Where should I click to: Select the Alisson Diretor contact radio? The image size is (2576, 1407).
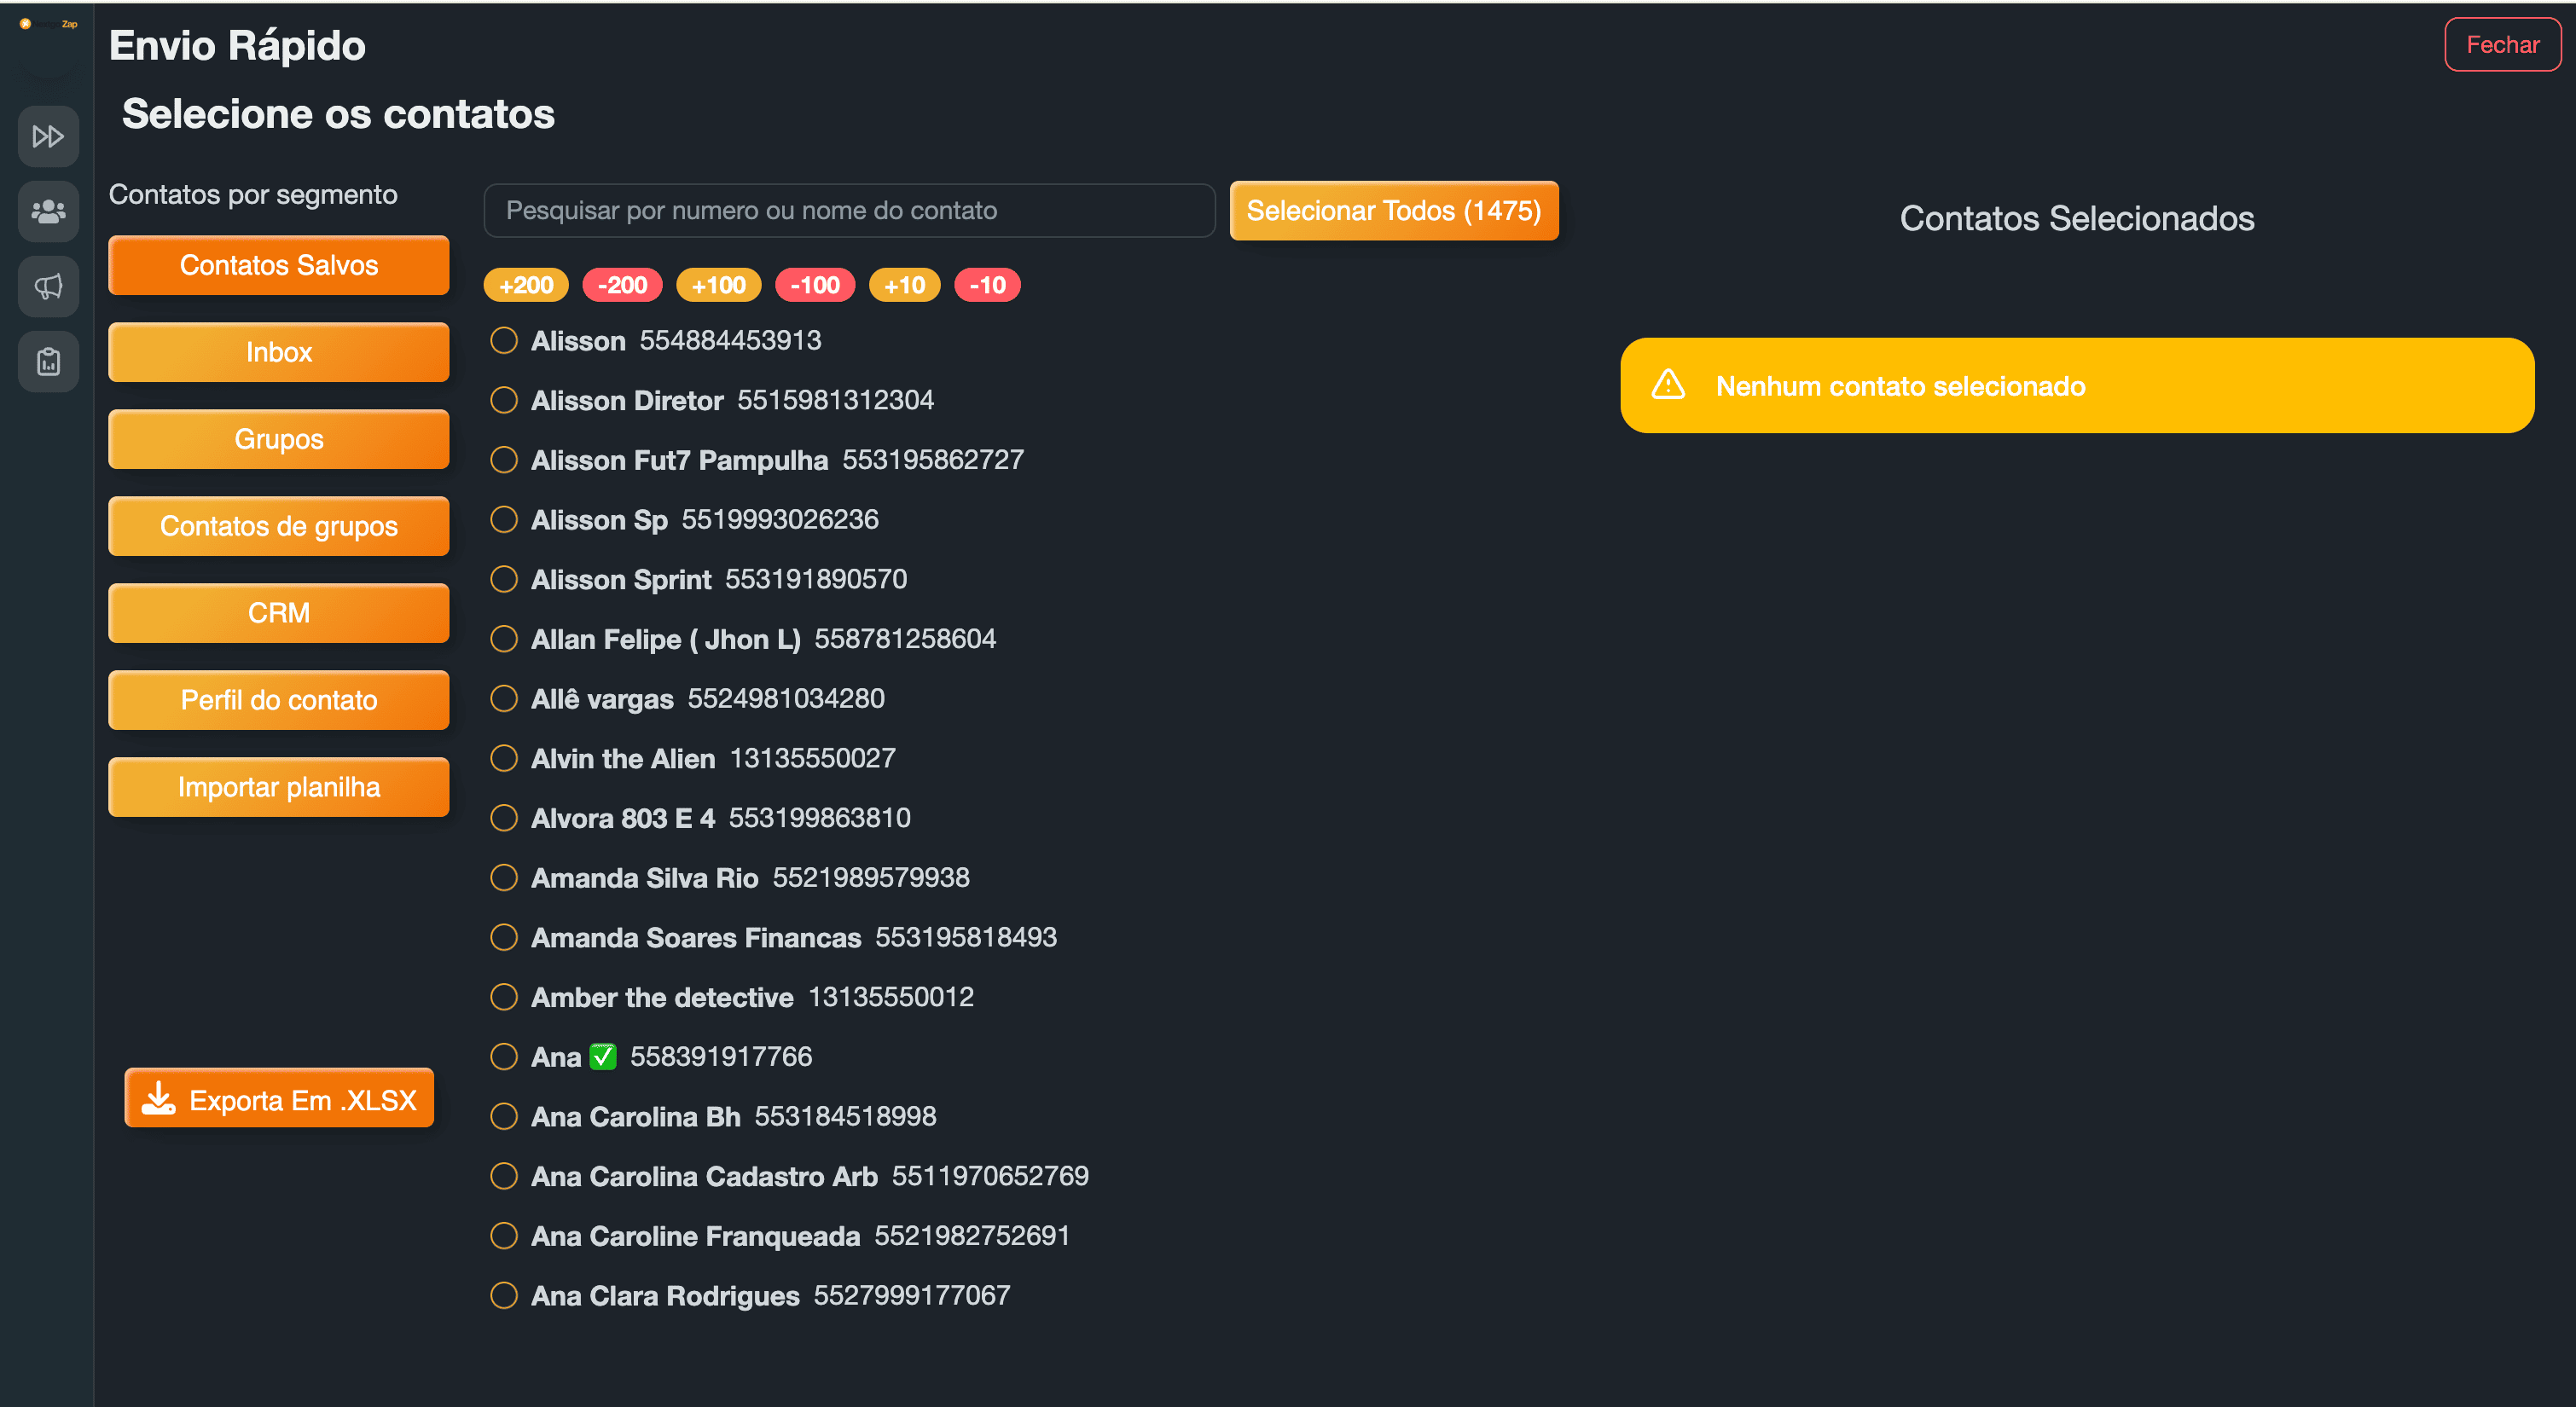coord(504,400)
